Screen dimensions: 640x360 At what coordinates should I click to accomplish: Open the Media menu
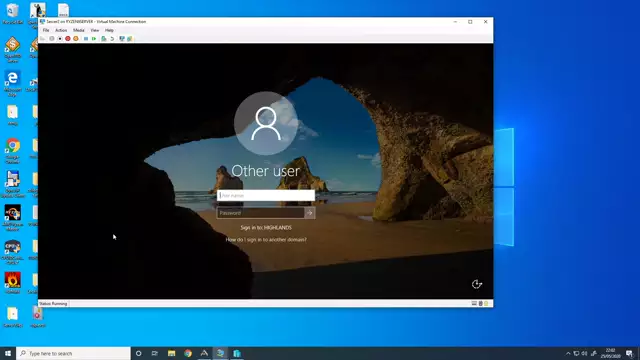tap(78, 30)
